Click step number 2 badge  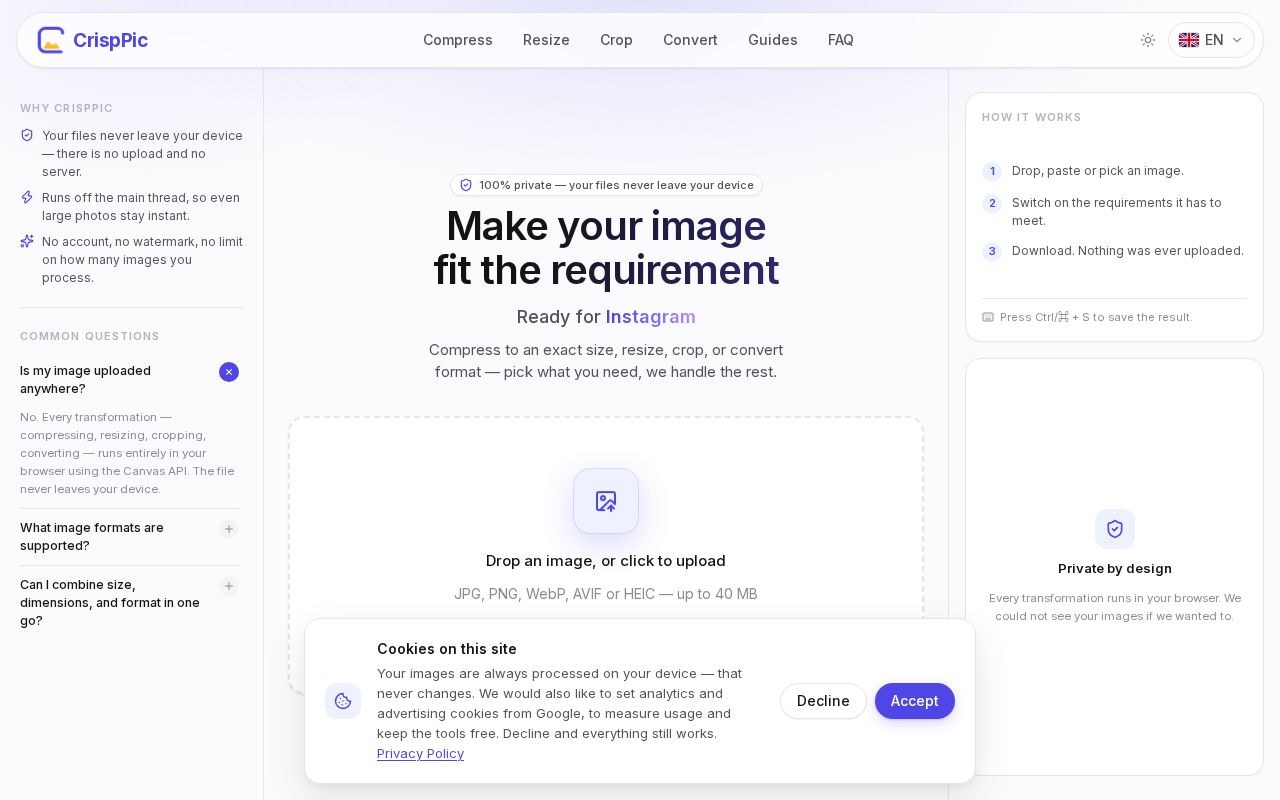[992, 203]
